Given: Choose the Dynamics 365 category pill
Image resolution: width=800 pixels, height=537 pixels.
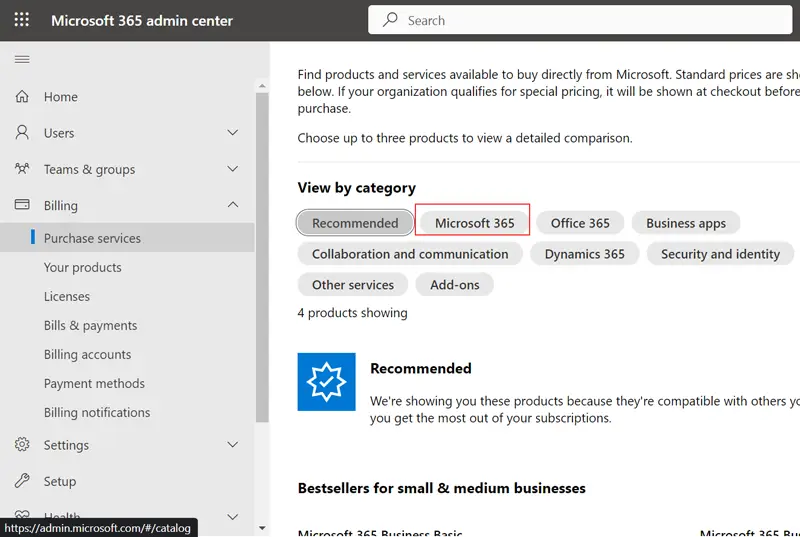Looking at the screenshot, I should (x=584, y=254).
